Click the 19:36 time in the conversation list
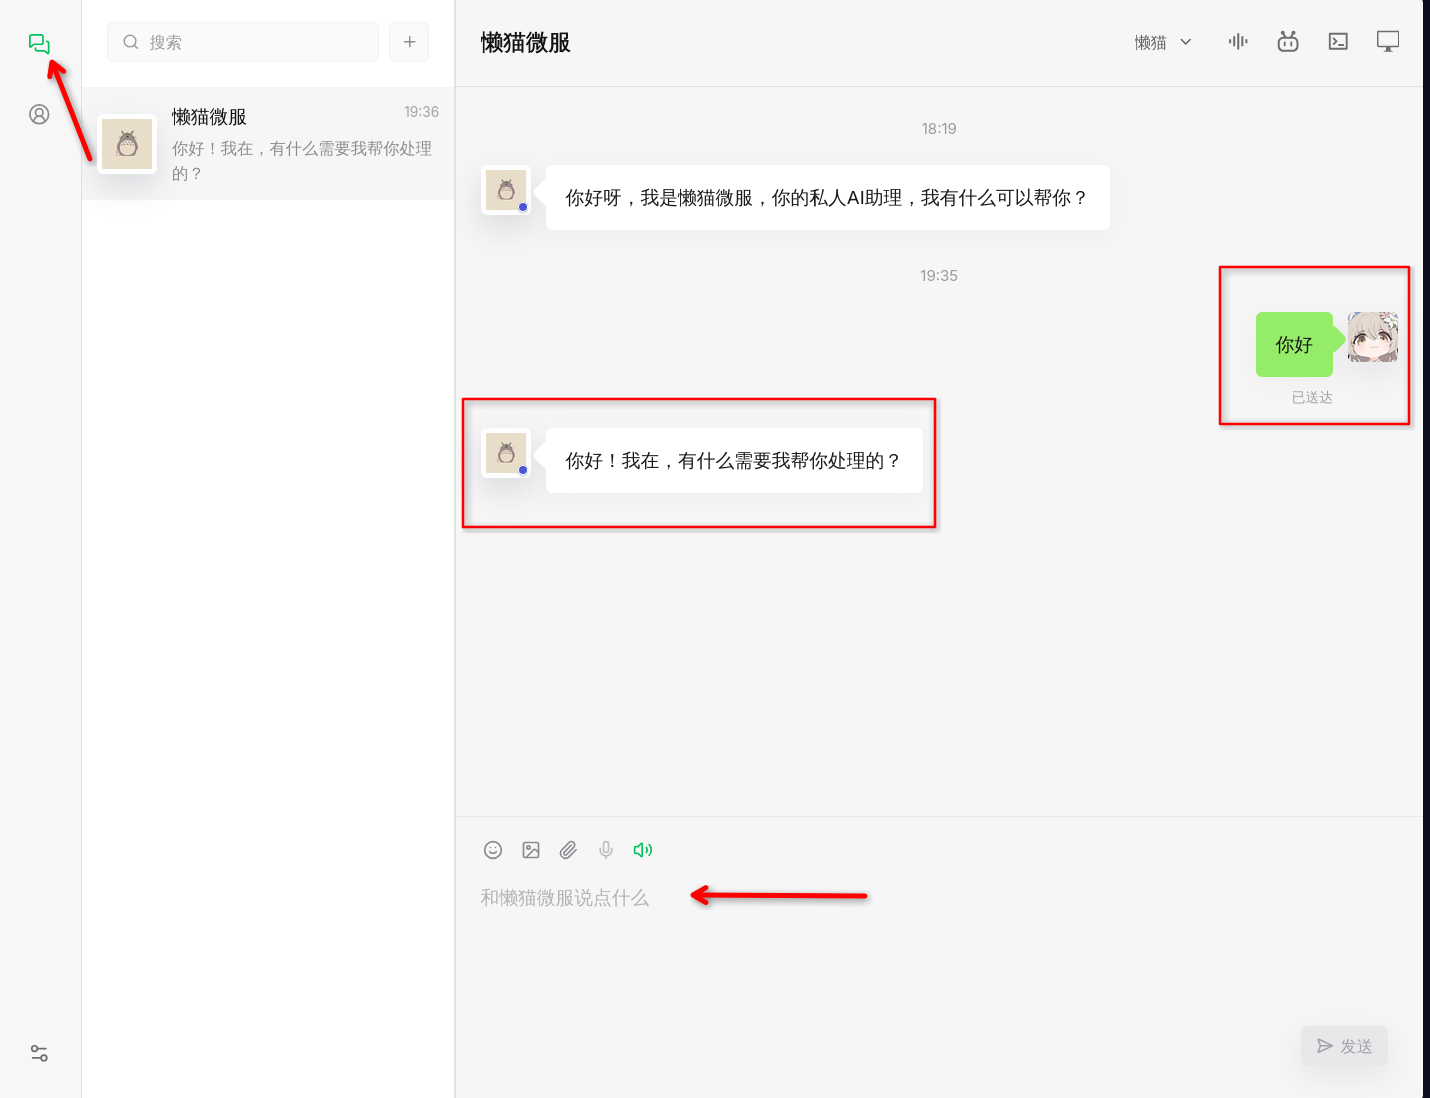1430x1098 pixels. click(x=421, y=112)
